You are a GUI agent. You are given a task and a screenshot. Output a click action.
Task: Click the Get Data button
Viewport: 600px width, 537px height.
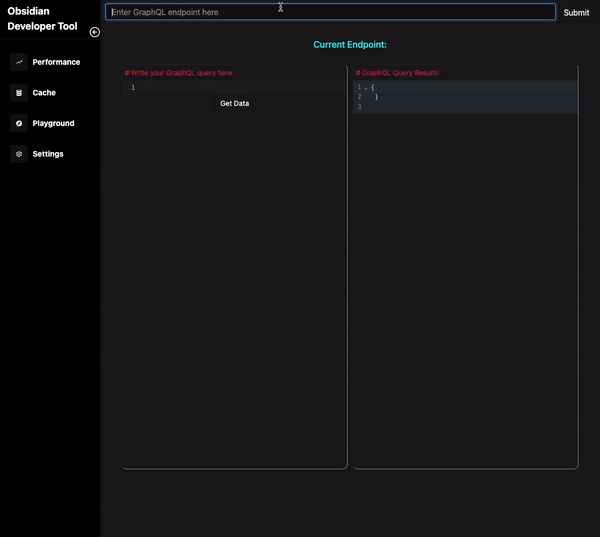tap(235, 103)
